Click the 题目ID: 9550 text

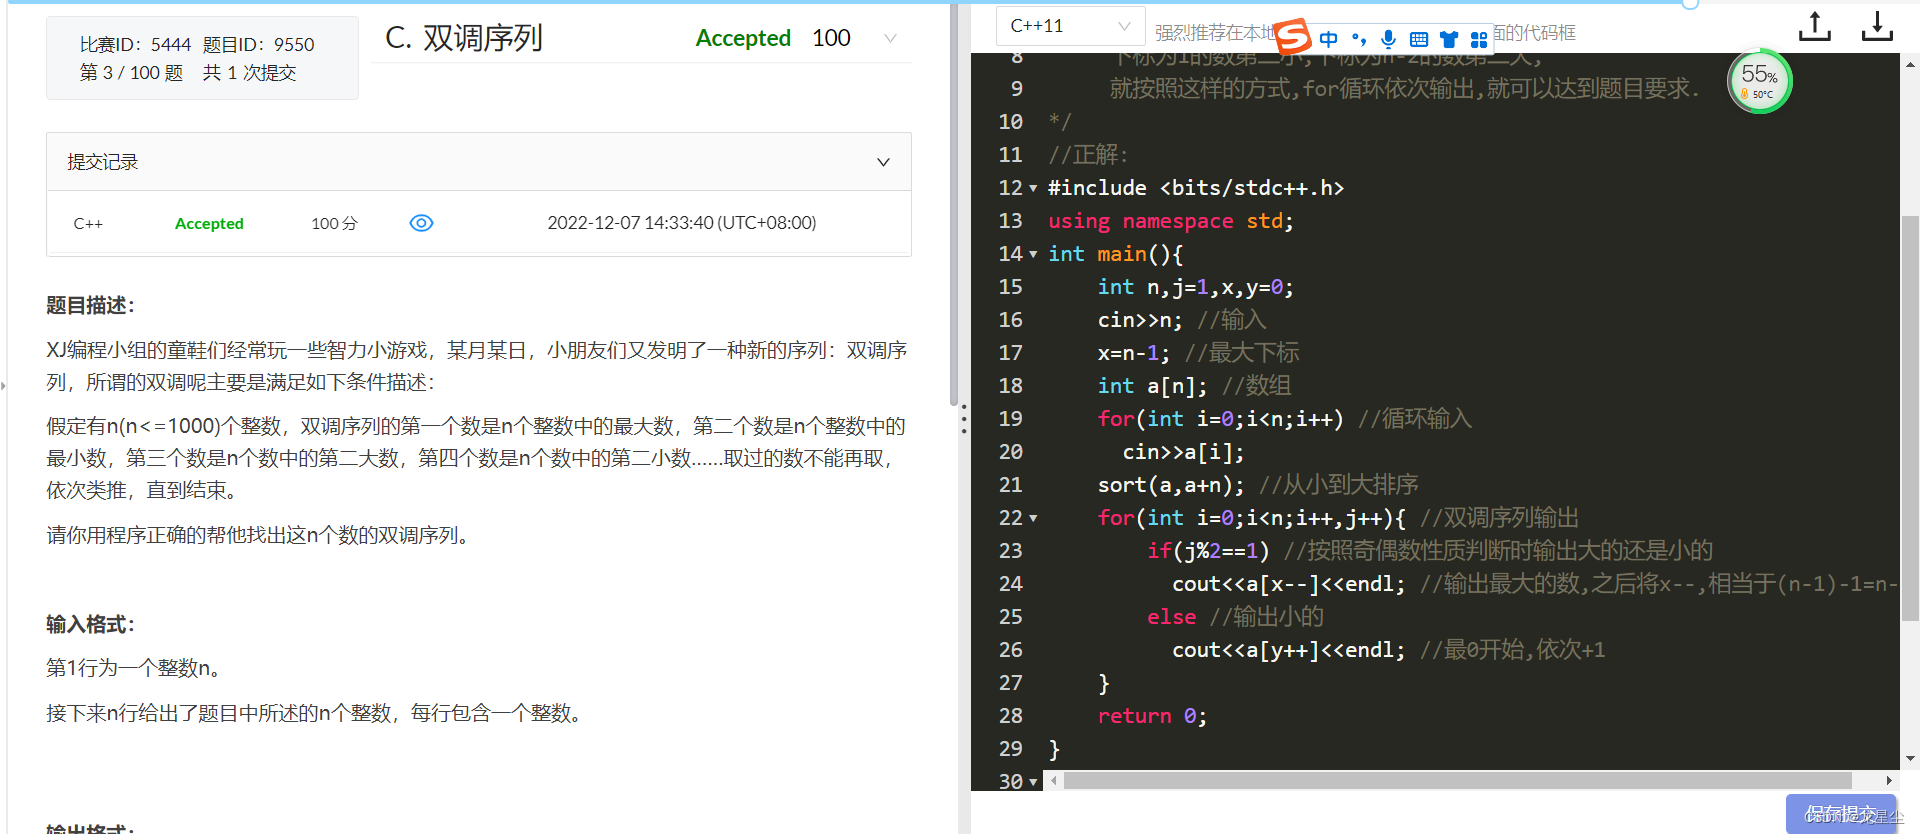(259, 44)
